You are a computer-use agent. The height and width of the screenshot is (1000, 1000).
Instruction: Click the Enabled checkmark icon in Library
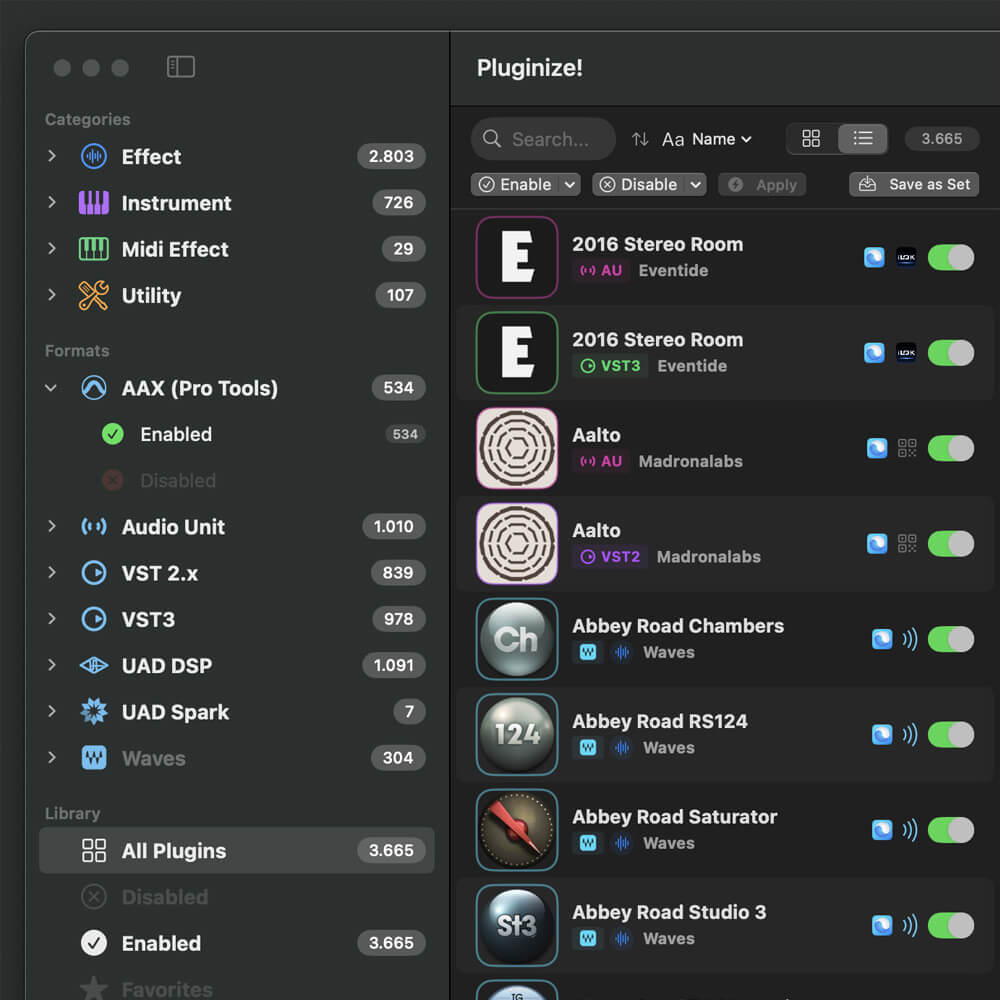[94, 943]
